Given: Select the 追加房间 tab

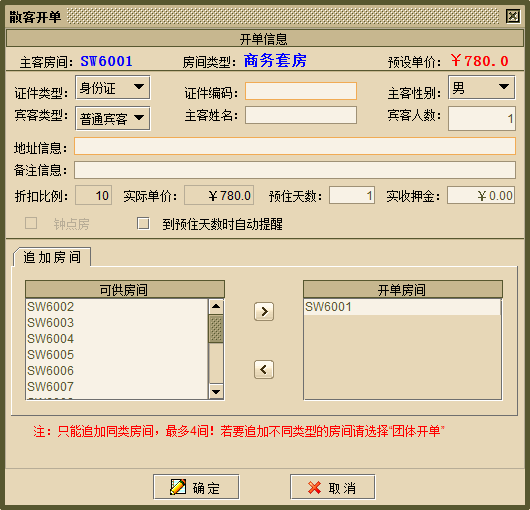Looking at the screenshot, I should 52,257.
